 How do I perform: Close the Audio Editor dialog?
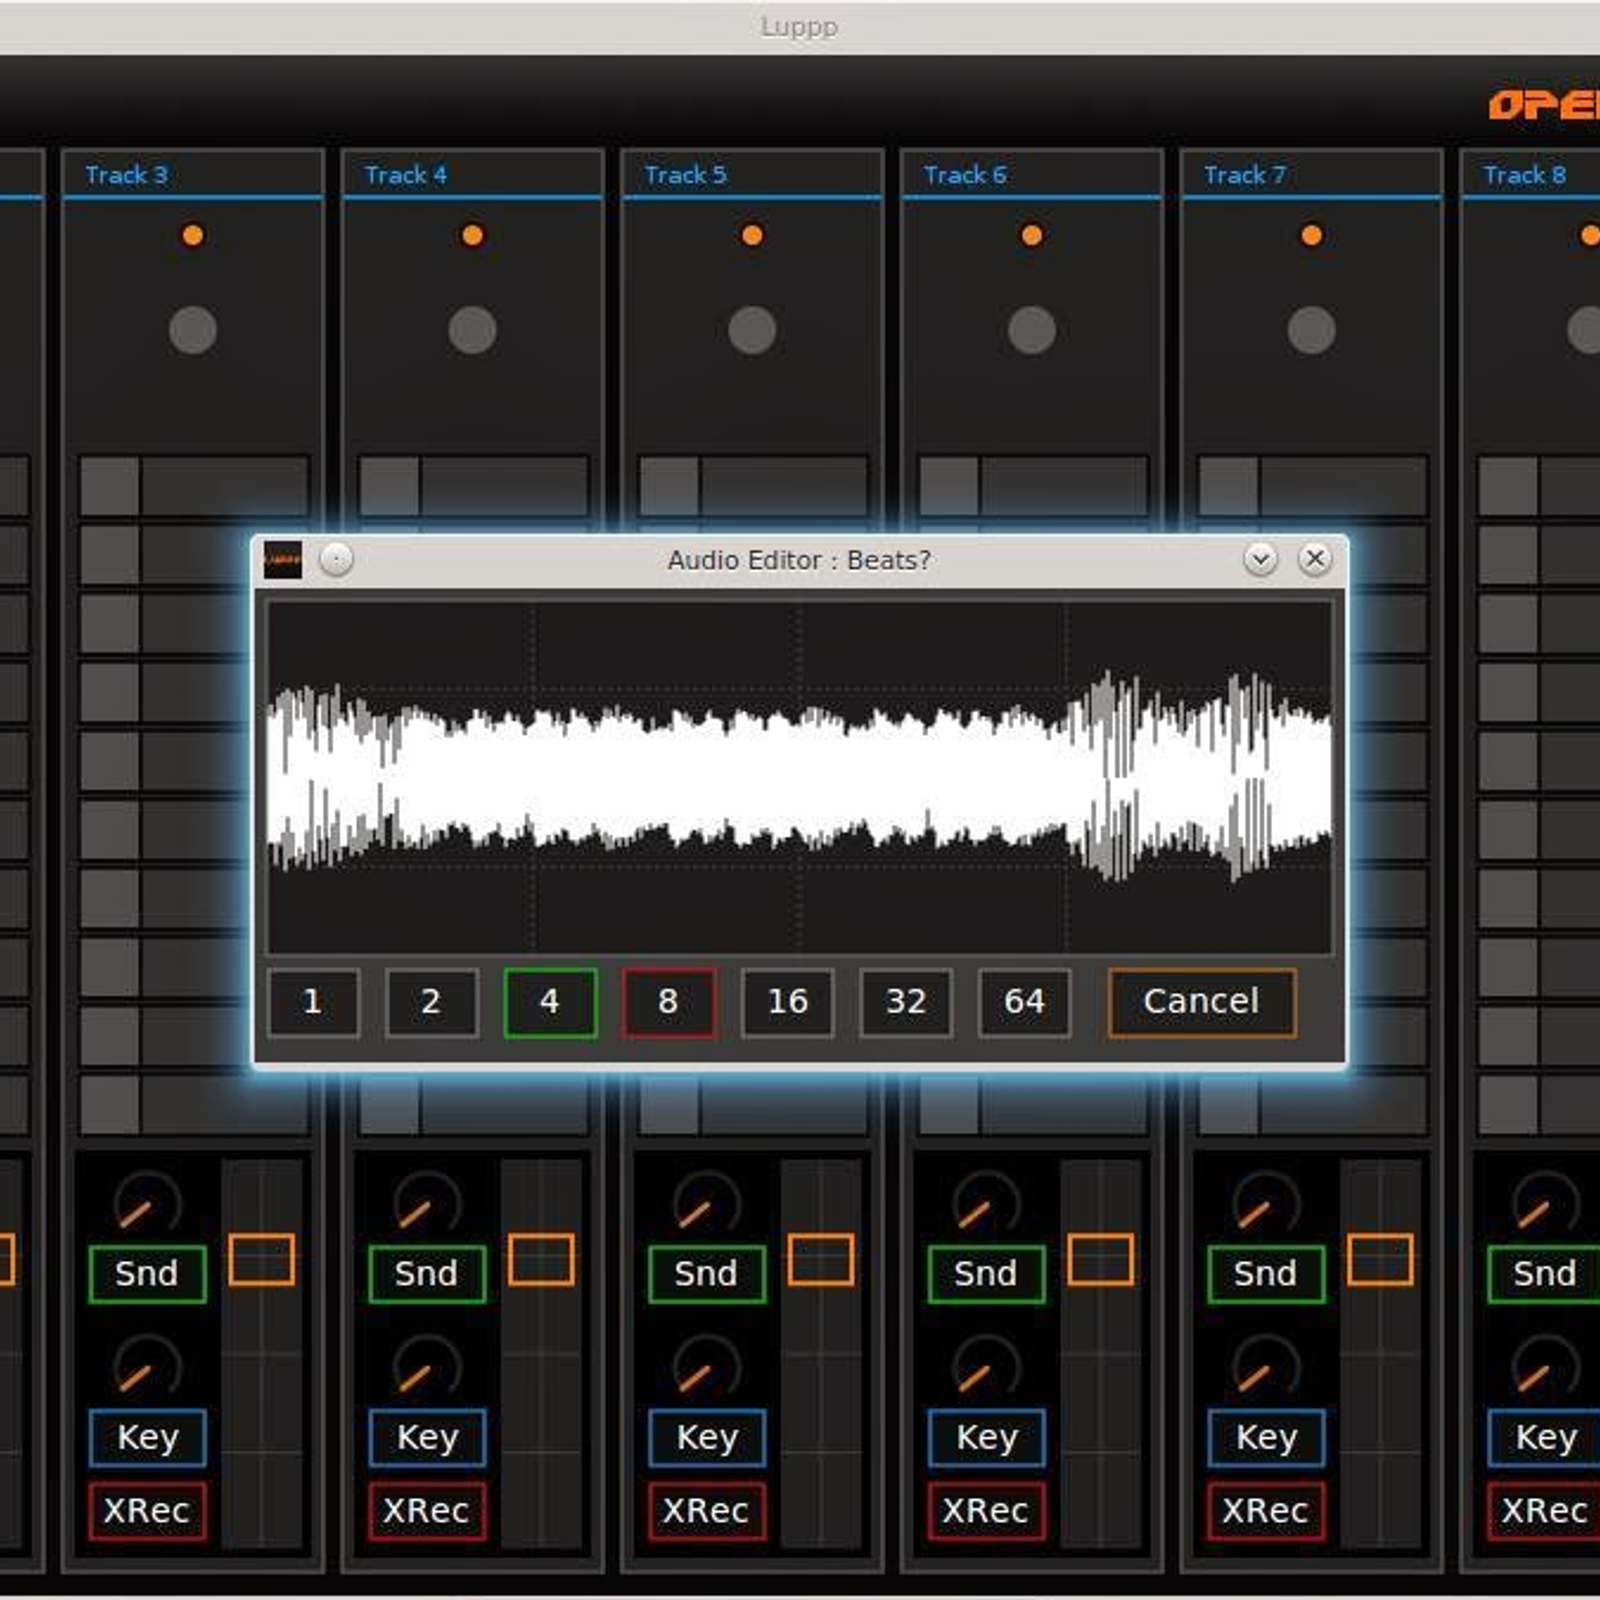pyautogui.click(x=1315, y=558)
